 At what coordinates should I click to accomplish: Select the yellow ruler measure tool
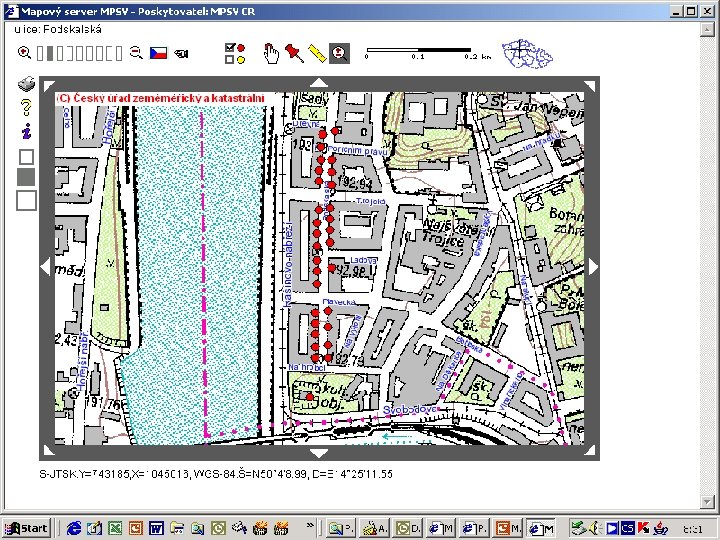tap(317, 53)
